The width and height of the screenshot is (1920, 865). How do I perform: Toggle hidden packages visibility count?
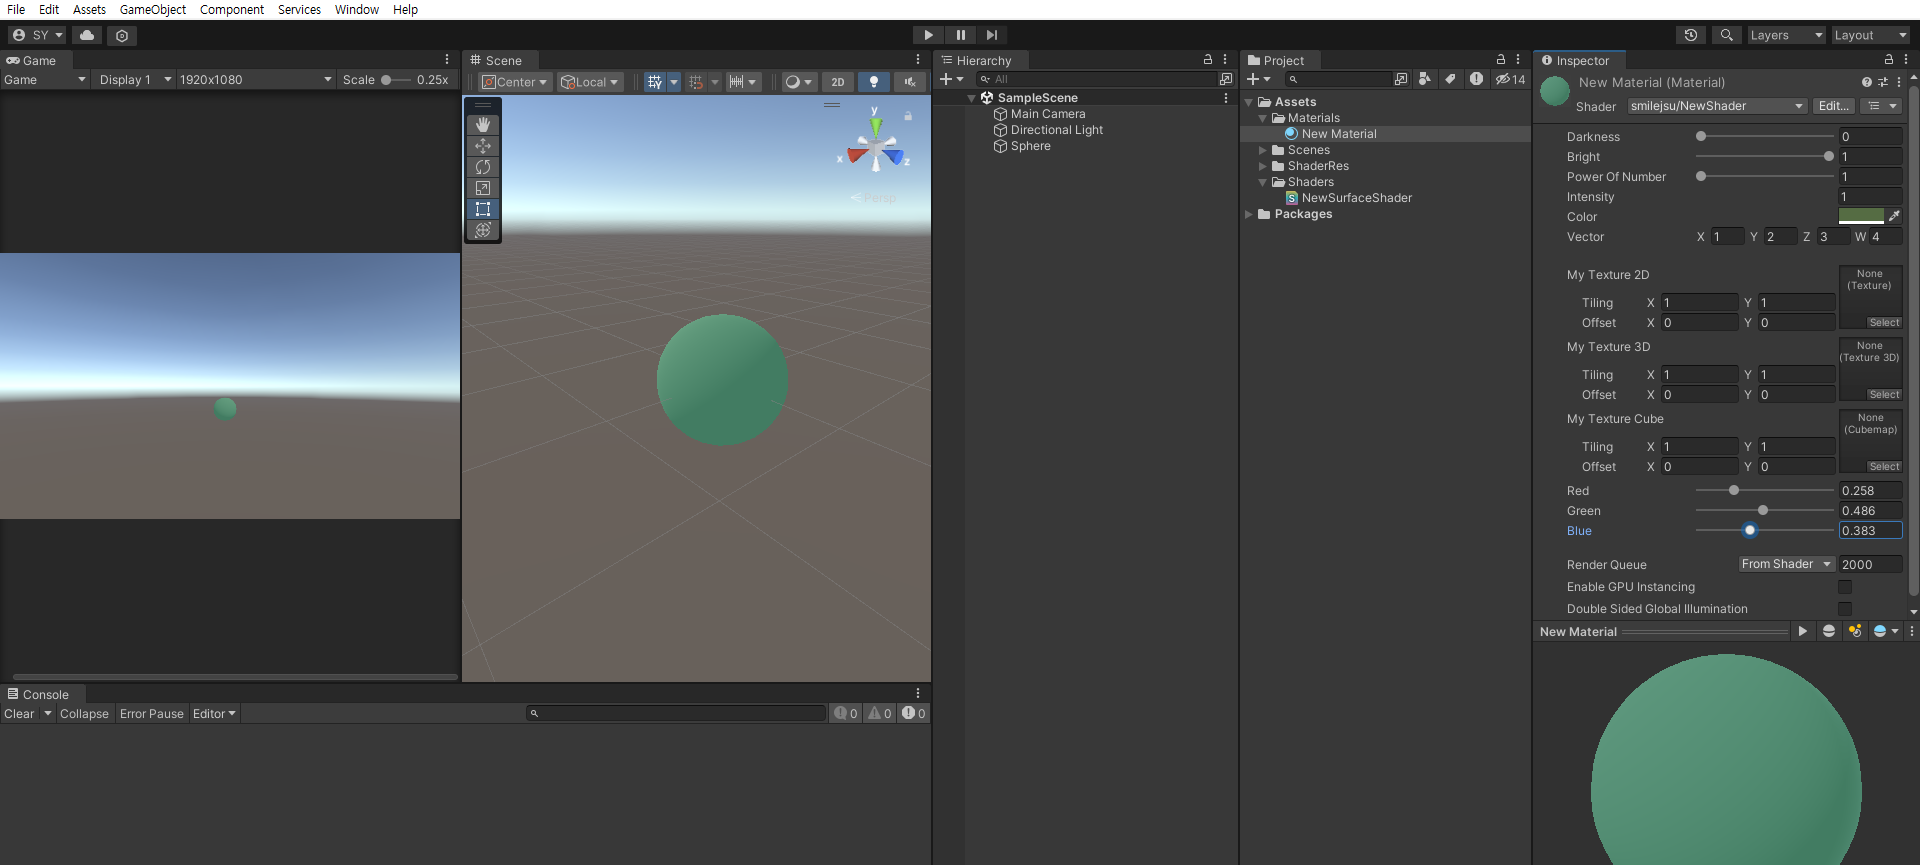1510,79
